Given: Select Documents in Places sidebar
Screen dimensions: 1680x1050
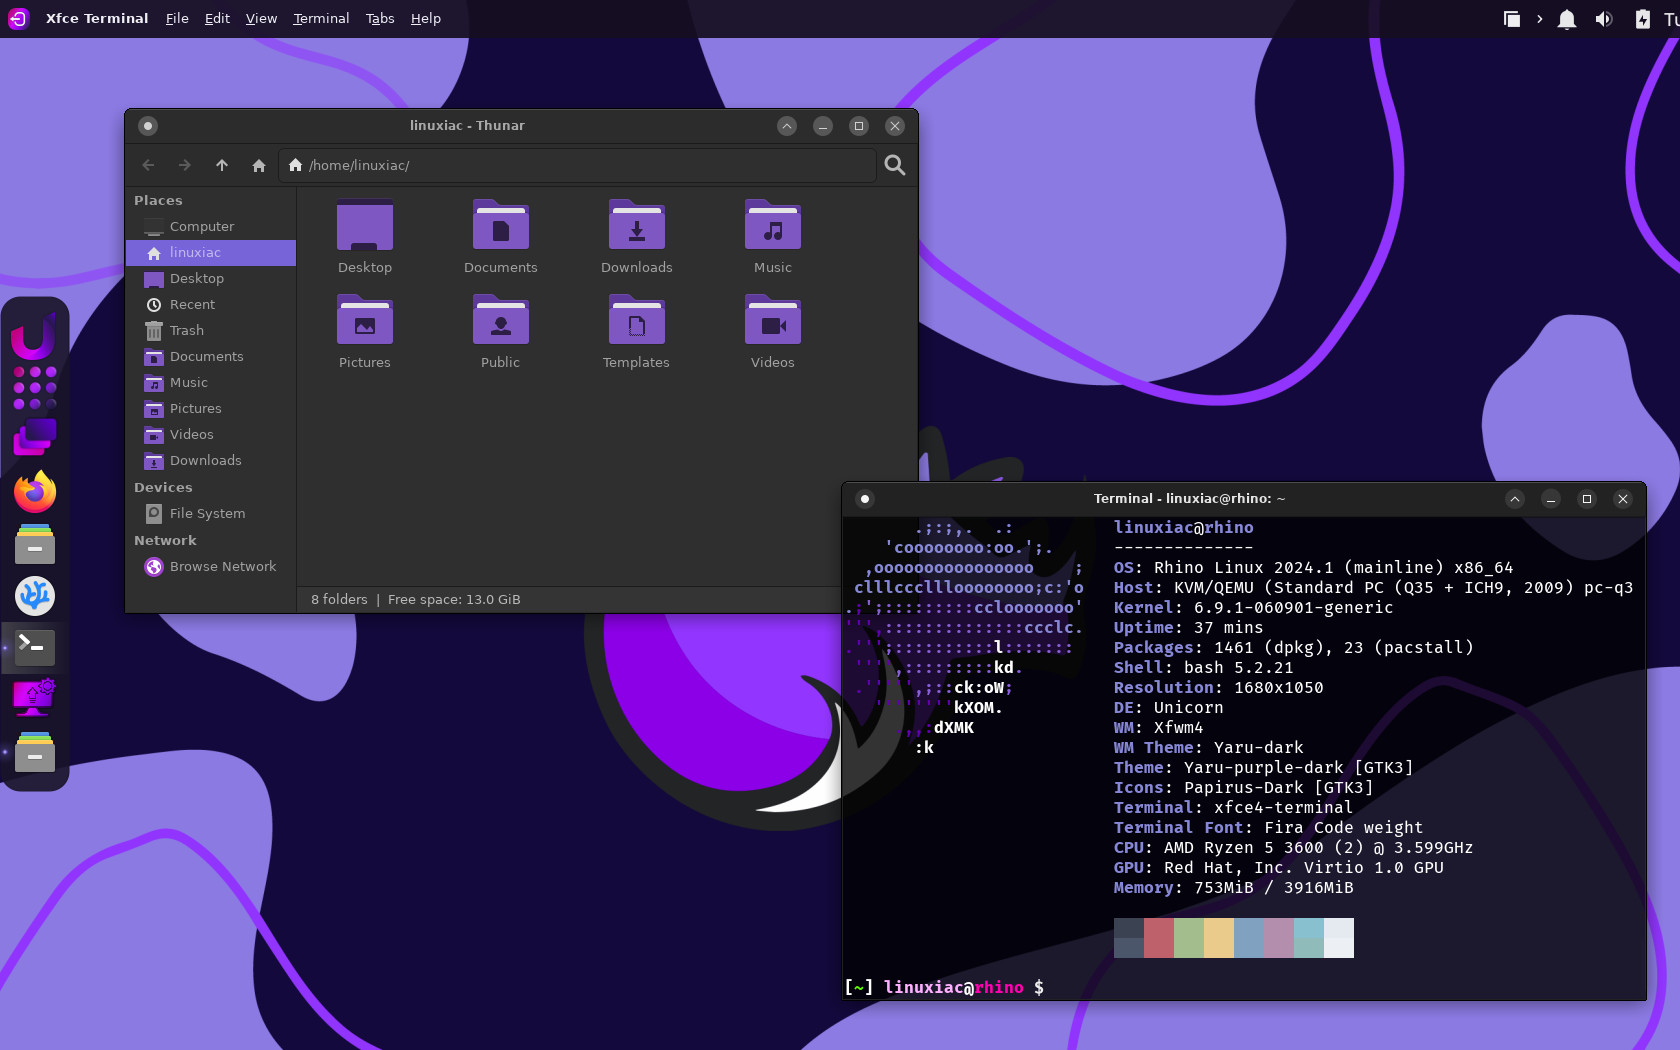Looking at the screenshot, I should (211, 357).
